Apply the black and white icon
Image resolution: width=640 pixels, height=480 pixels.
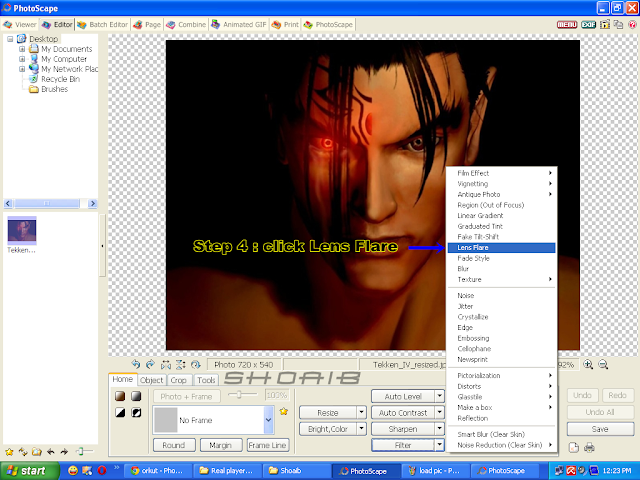point(120,412)
